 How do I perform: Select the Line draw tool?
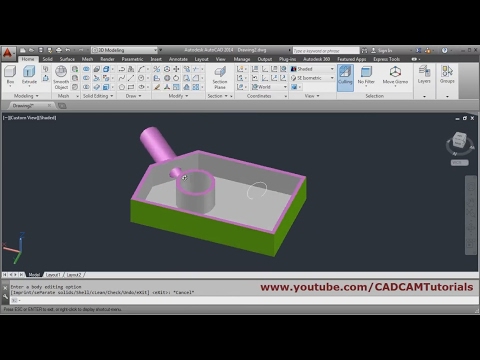pyautogui.click(x=131, y=78)
